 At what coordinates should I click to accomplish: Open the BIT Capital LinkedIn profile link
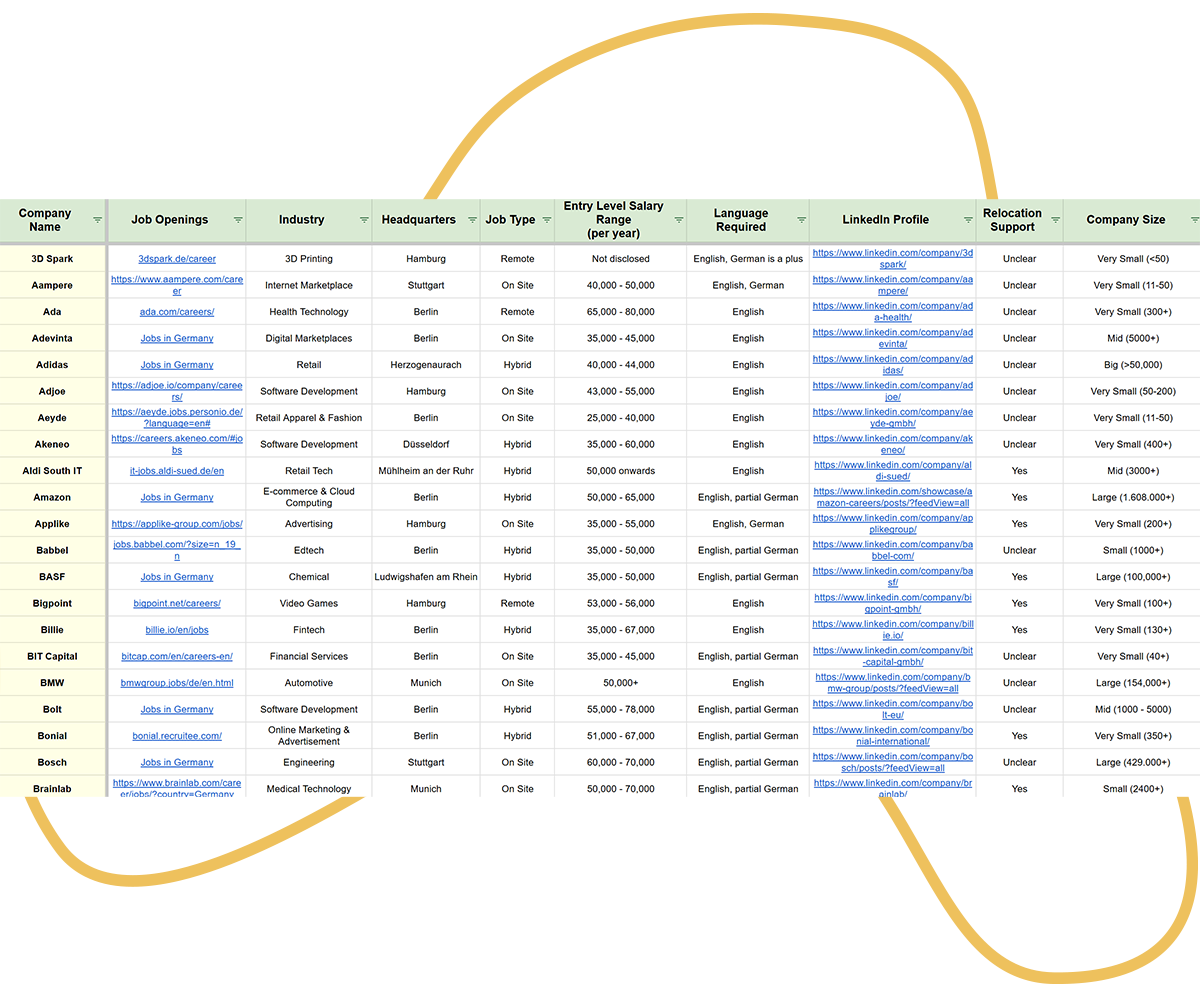893,656
